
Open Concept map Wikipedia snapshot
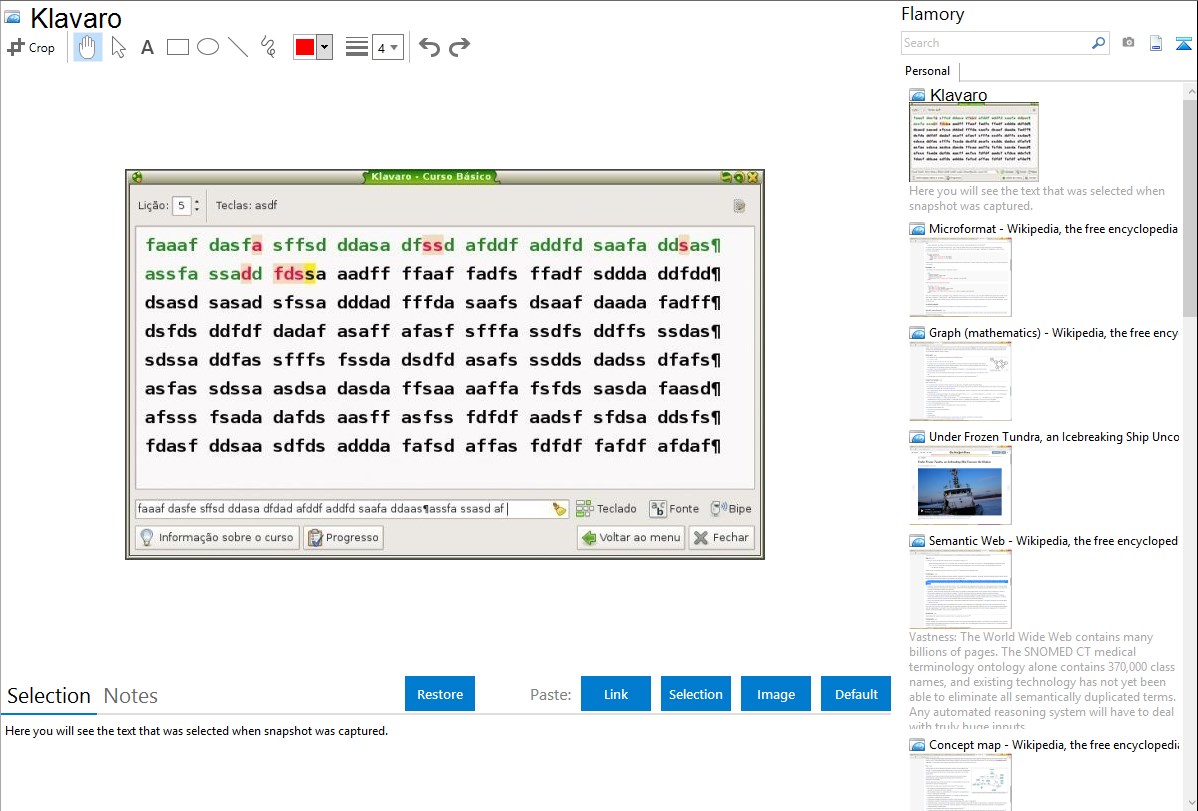click(x=1054, y=744)
